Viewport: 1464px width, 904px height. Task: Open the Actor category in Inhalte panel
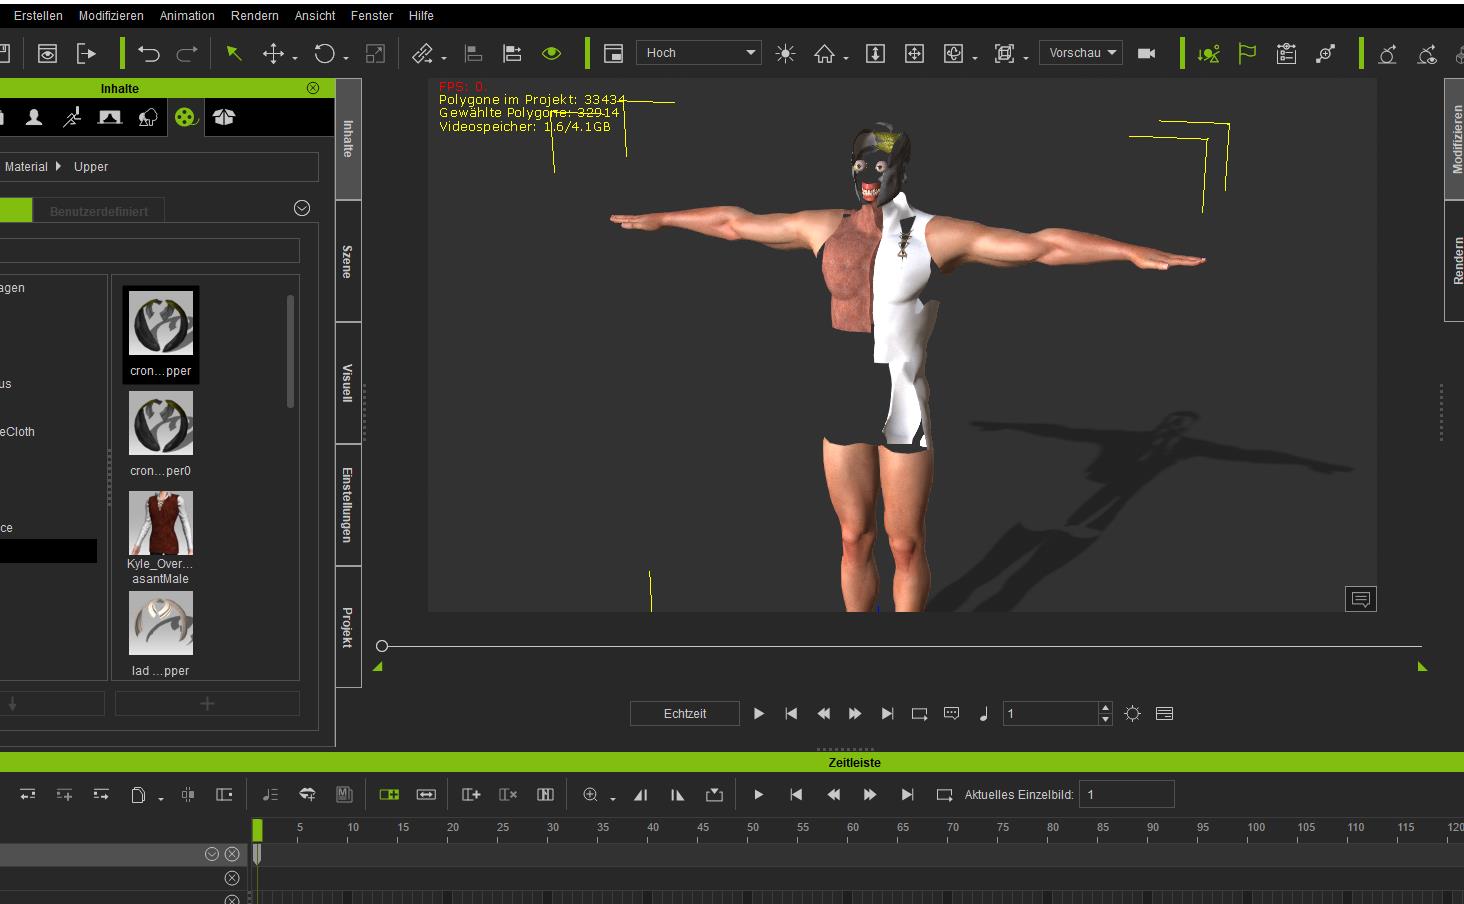[x=34, y=118]
